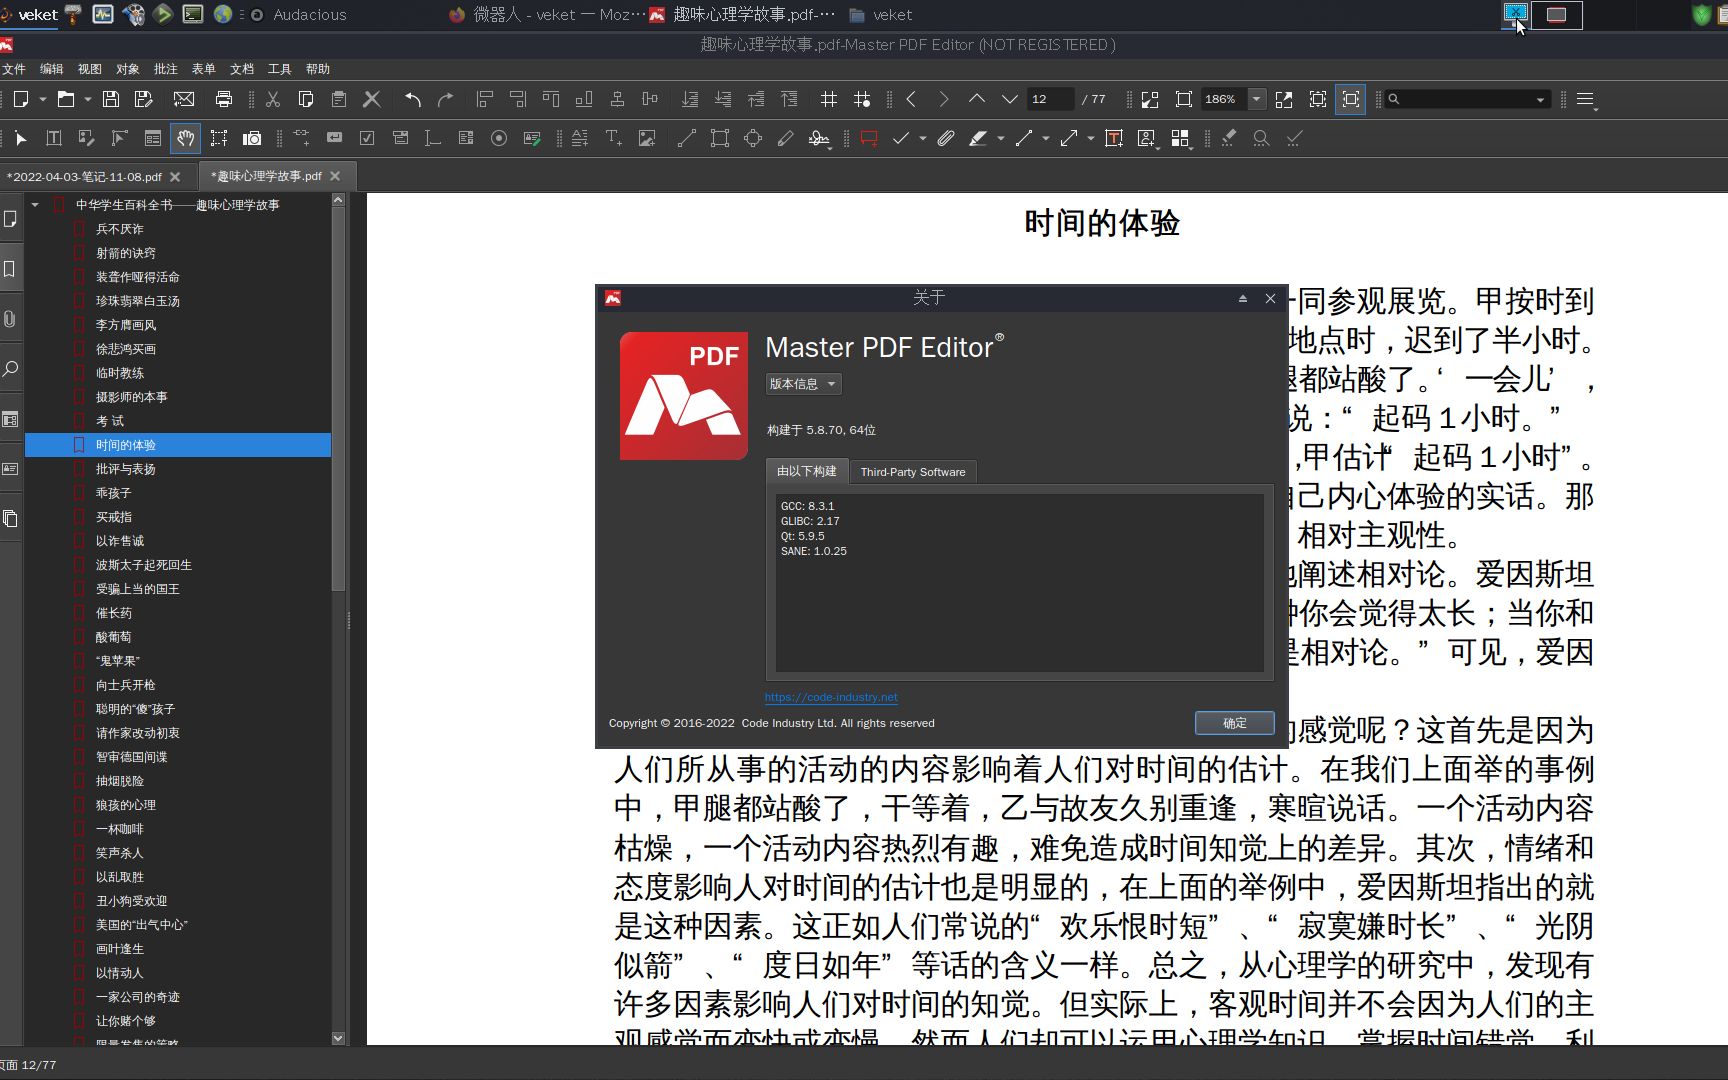Open the Attachments sidebar panel
The width and height of the screenshot is (1728, 1080).
pyautogui.click(x=10, y=319)
